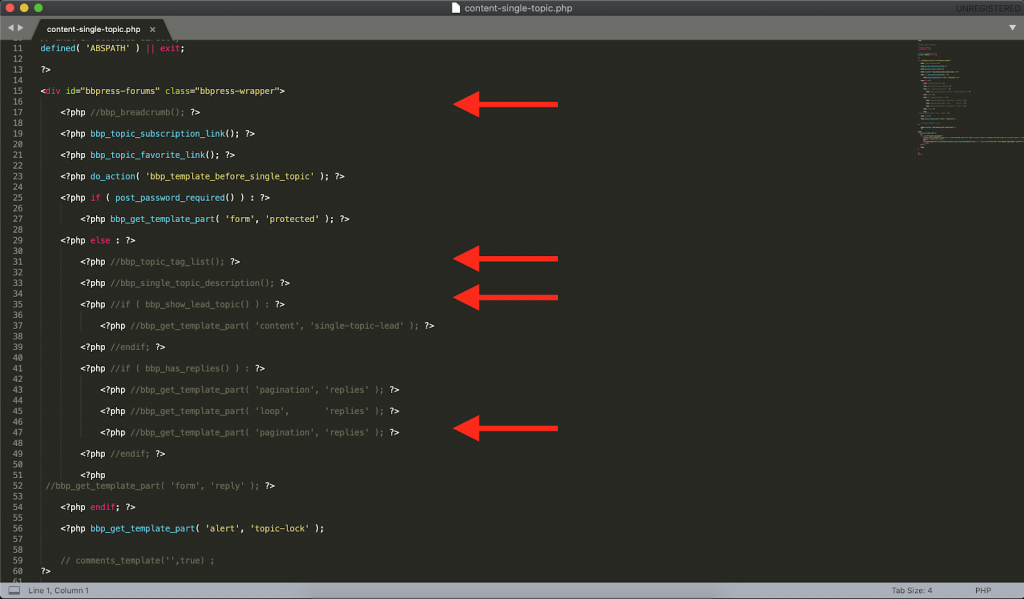This screenshot has width=1024, height=599.
Task: Click the green zoom button in the title bar
Action: point(38,7)
